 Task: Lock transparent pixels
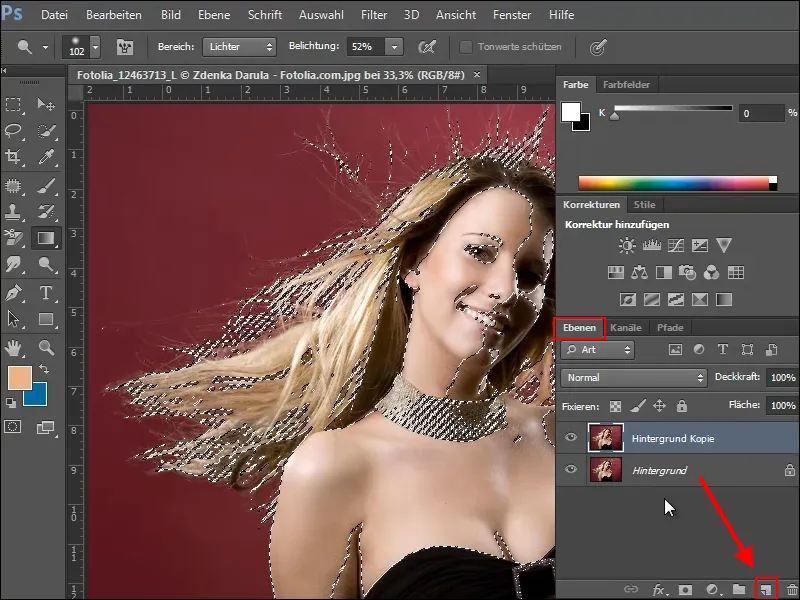[x=616, y=406]
